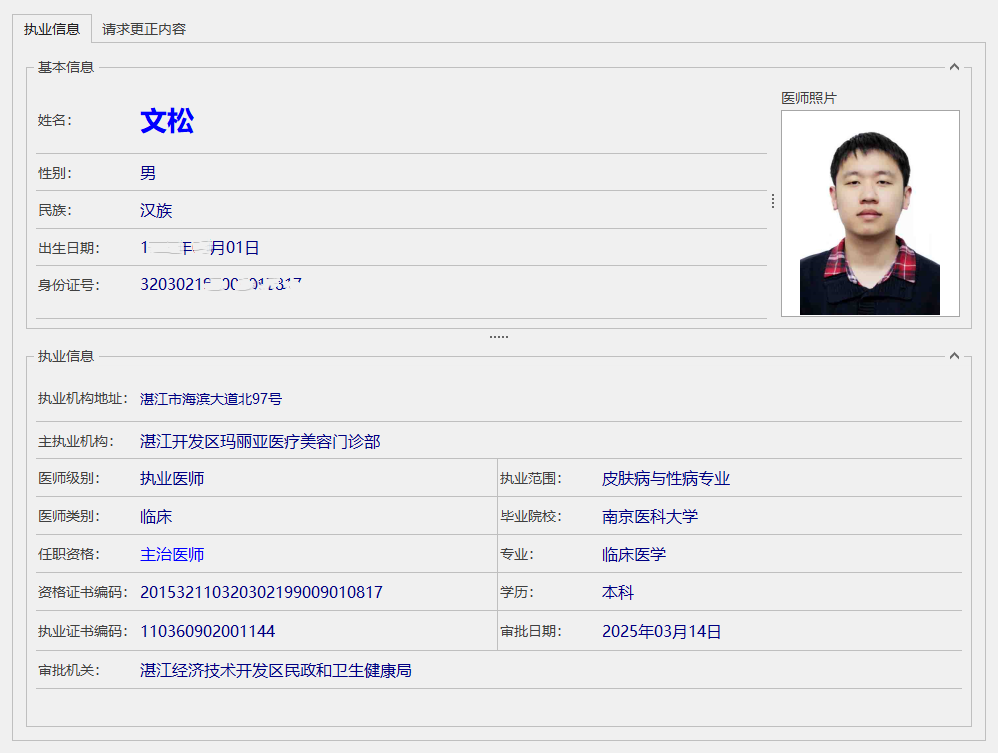Click education value 本科
The width and height of the screenshot is (998, 753).
coord(618,593)
